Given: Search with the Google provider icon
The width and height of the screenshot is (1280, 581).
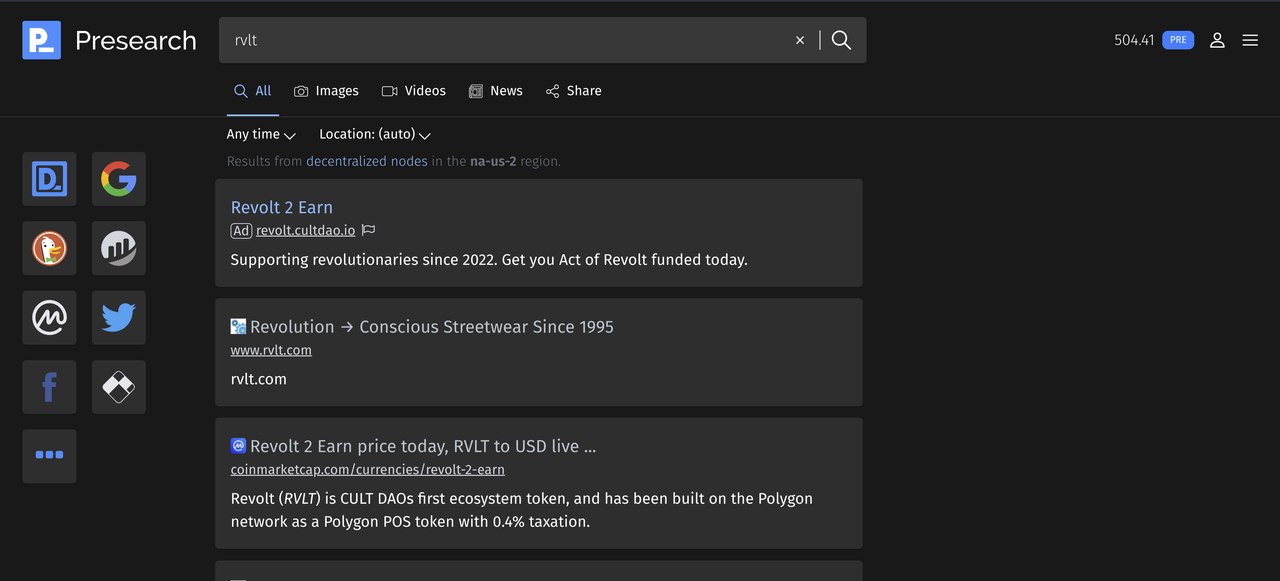Looking at the screenshot, I should pos(119,179).
